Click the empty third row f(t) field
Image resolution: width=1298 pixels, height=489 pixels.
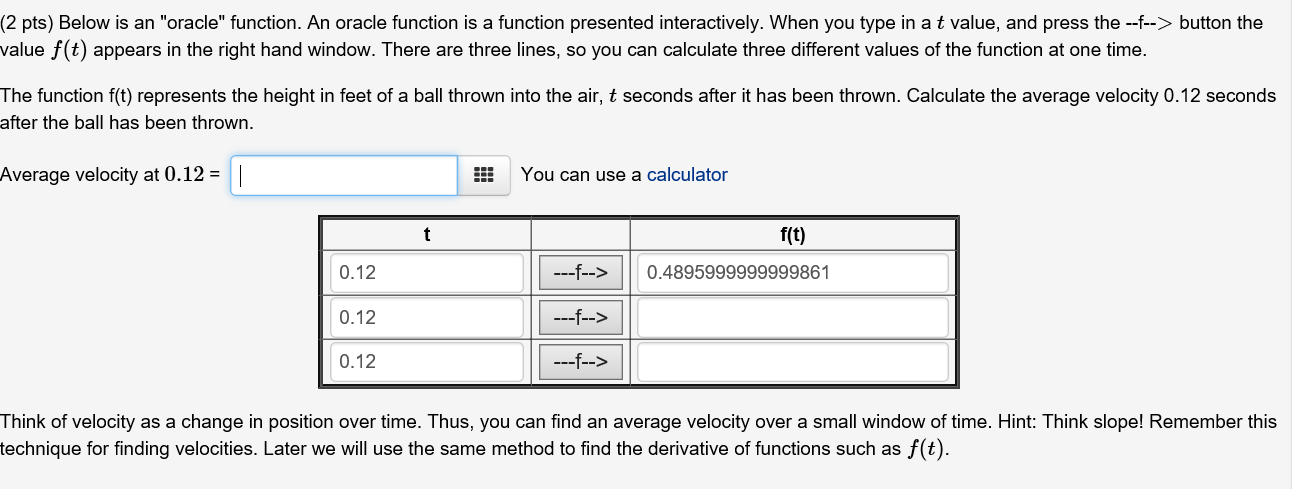click(x=792, y=361)
